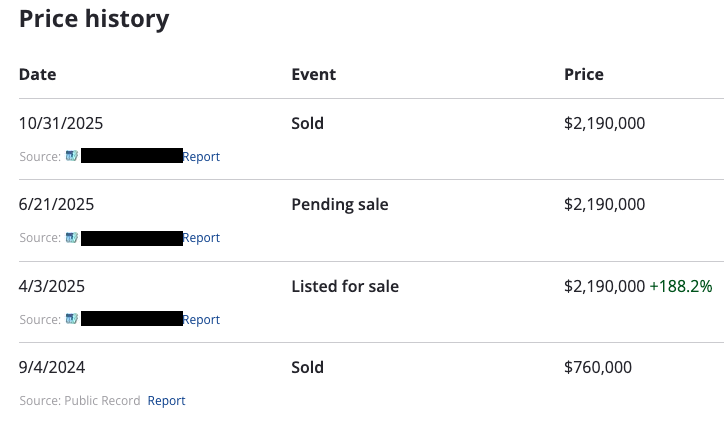Click the Date column header
The image size is (724, 428).
pos(38,74)
